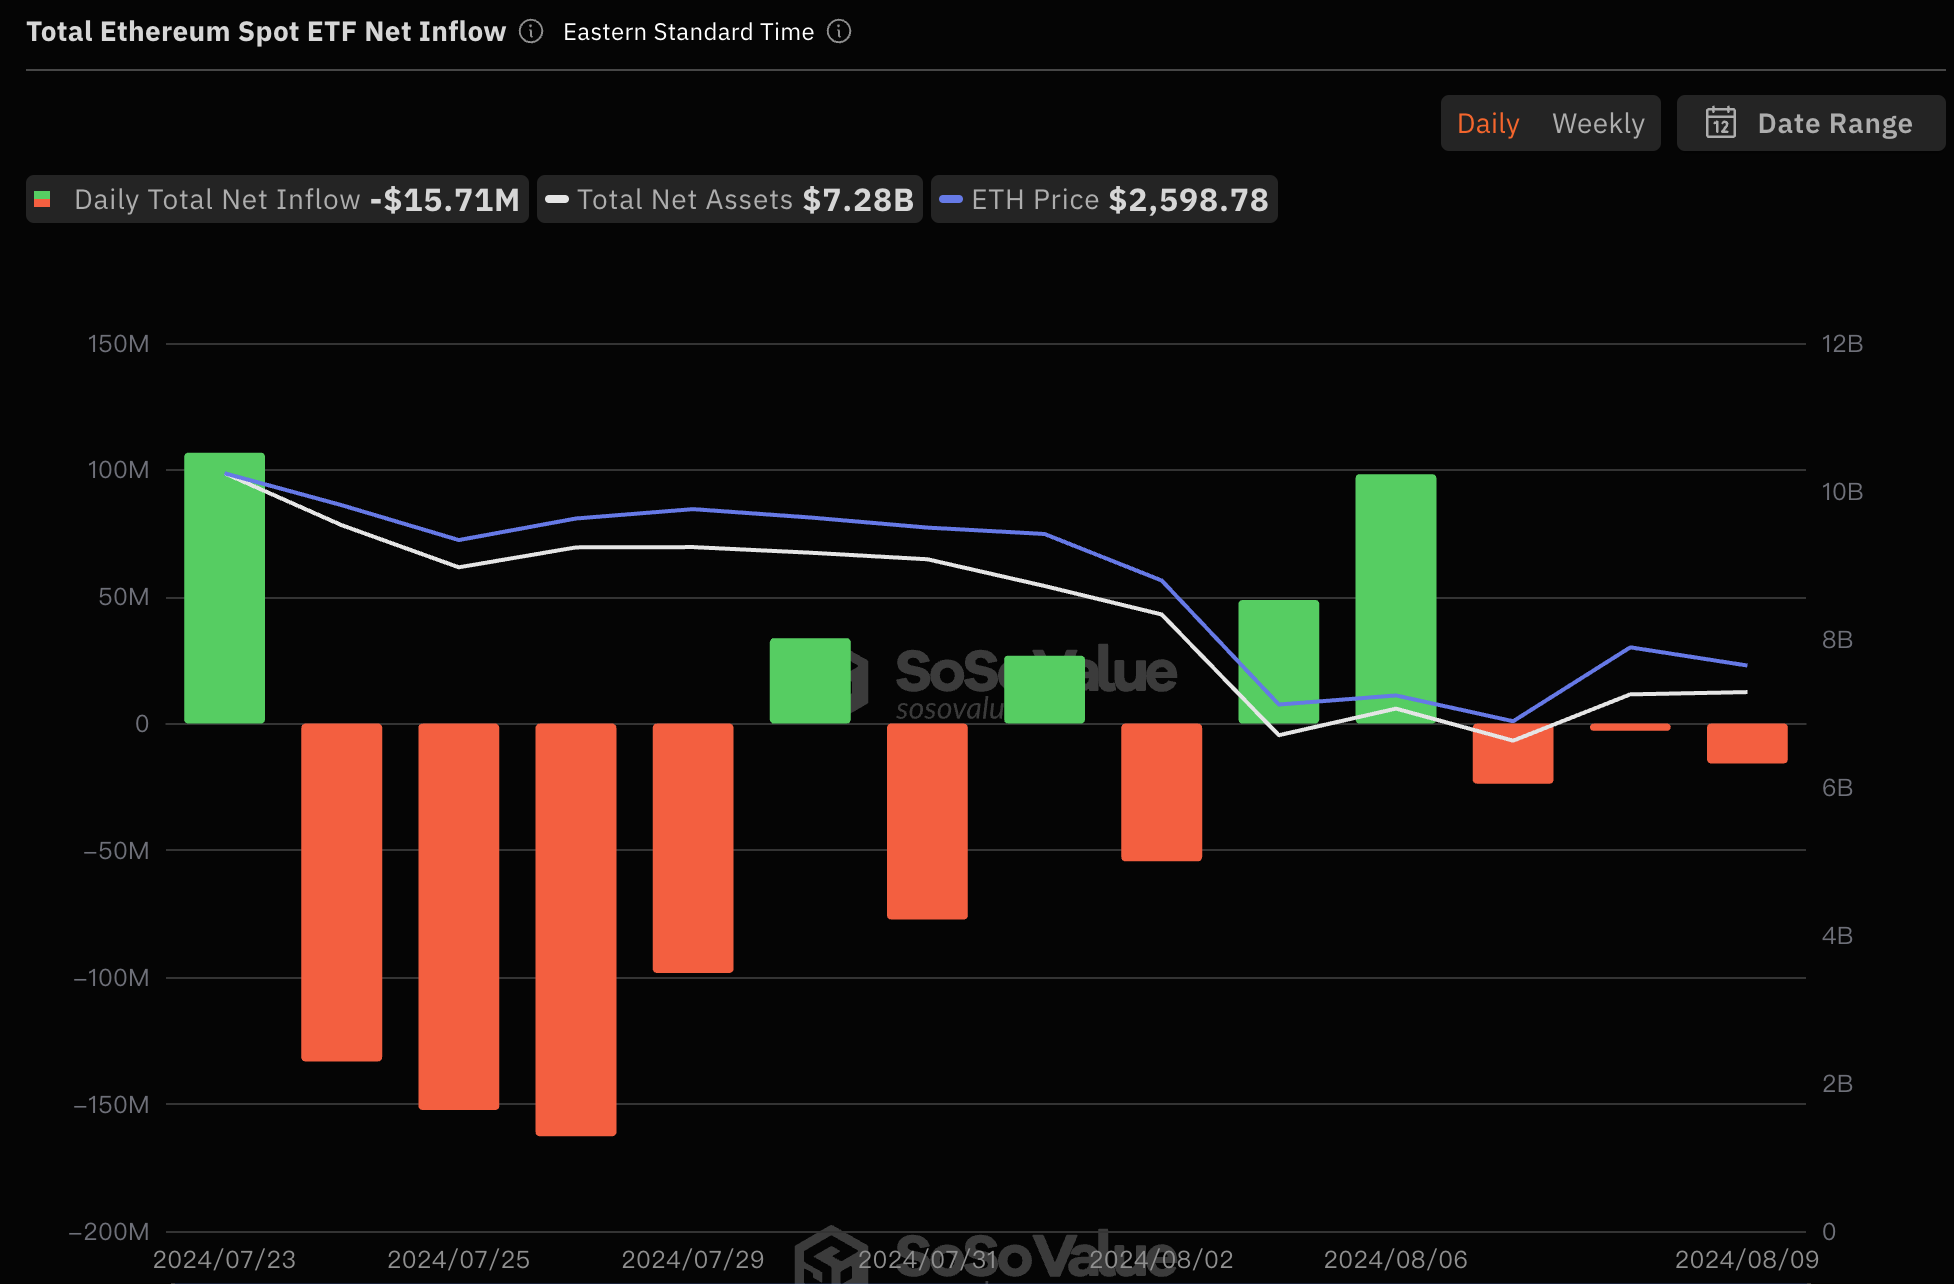Click SoSoValue watermark logo in chart center

tap(1008, 680)
